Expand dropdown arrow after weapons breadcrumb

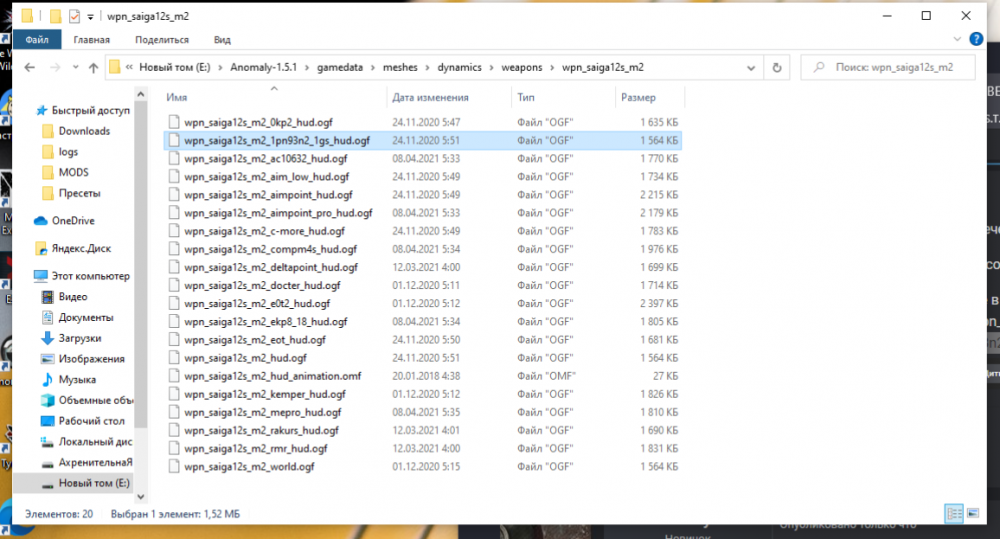(x=552, y=68)
